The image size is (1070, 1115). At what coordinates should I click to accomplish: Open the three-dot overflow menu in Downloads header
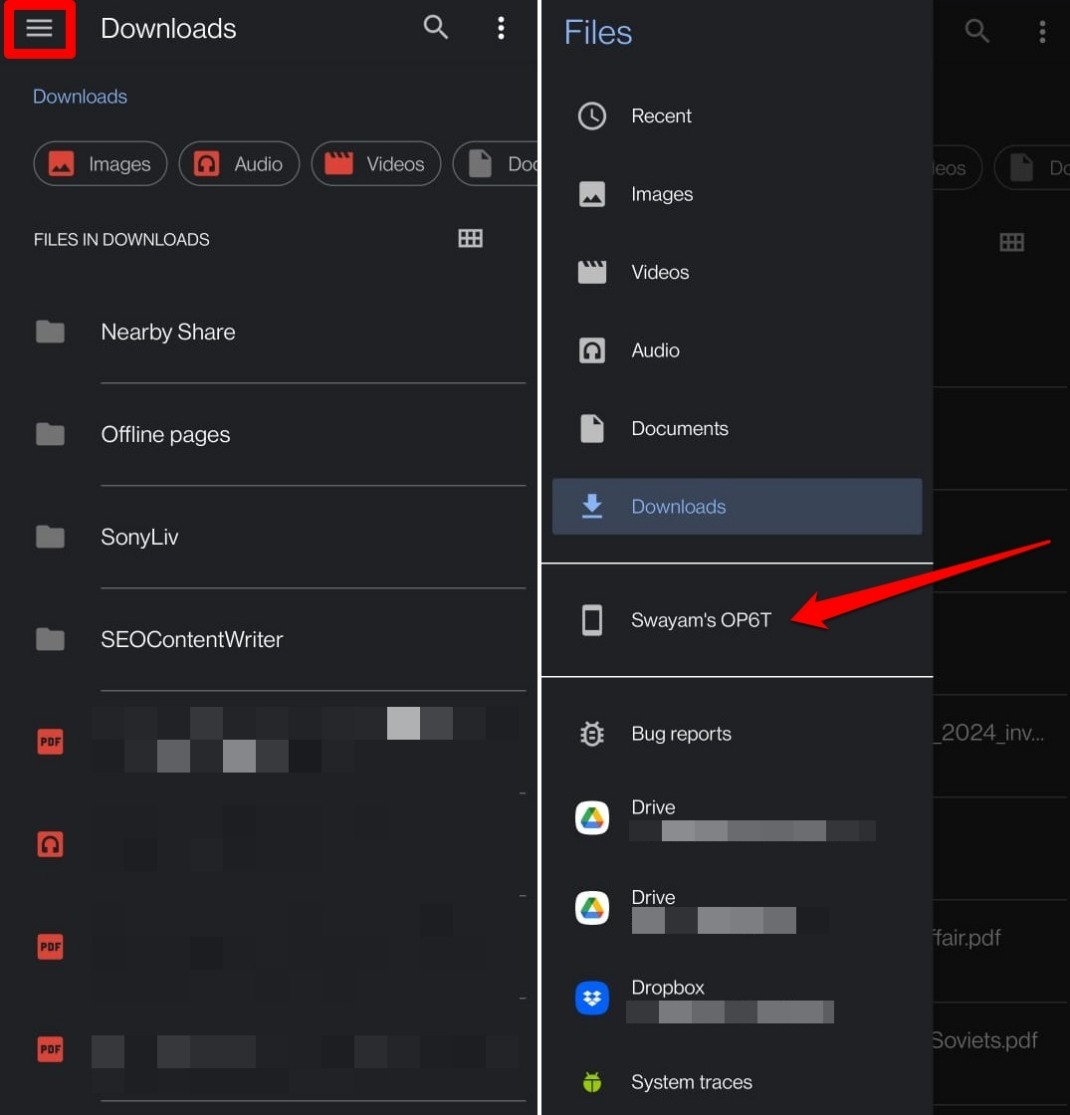(501, 28)
